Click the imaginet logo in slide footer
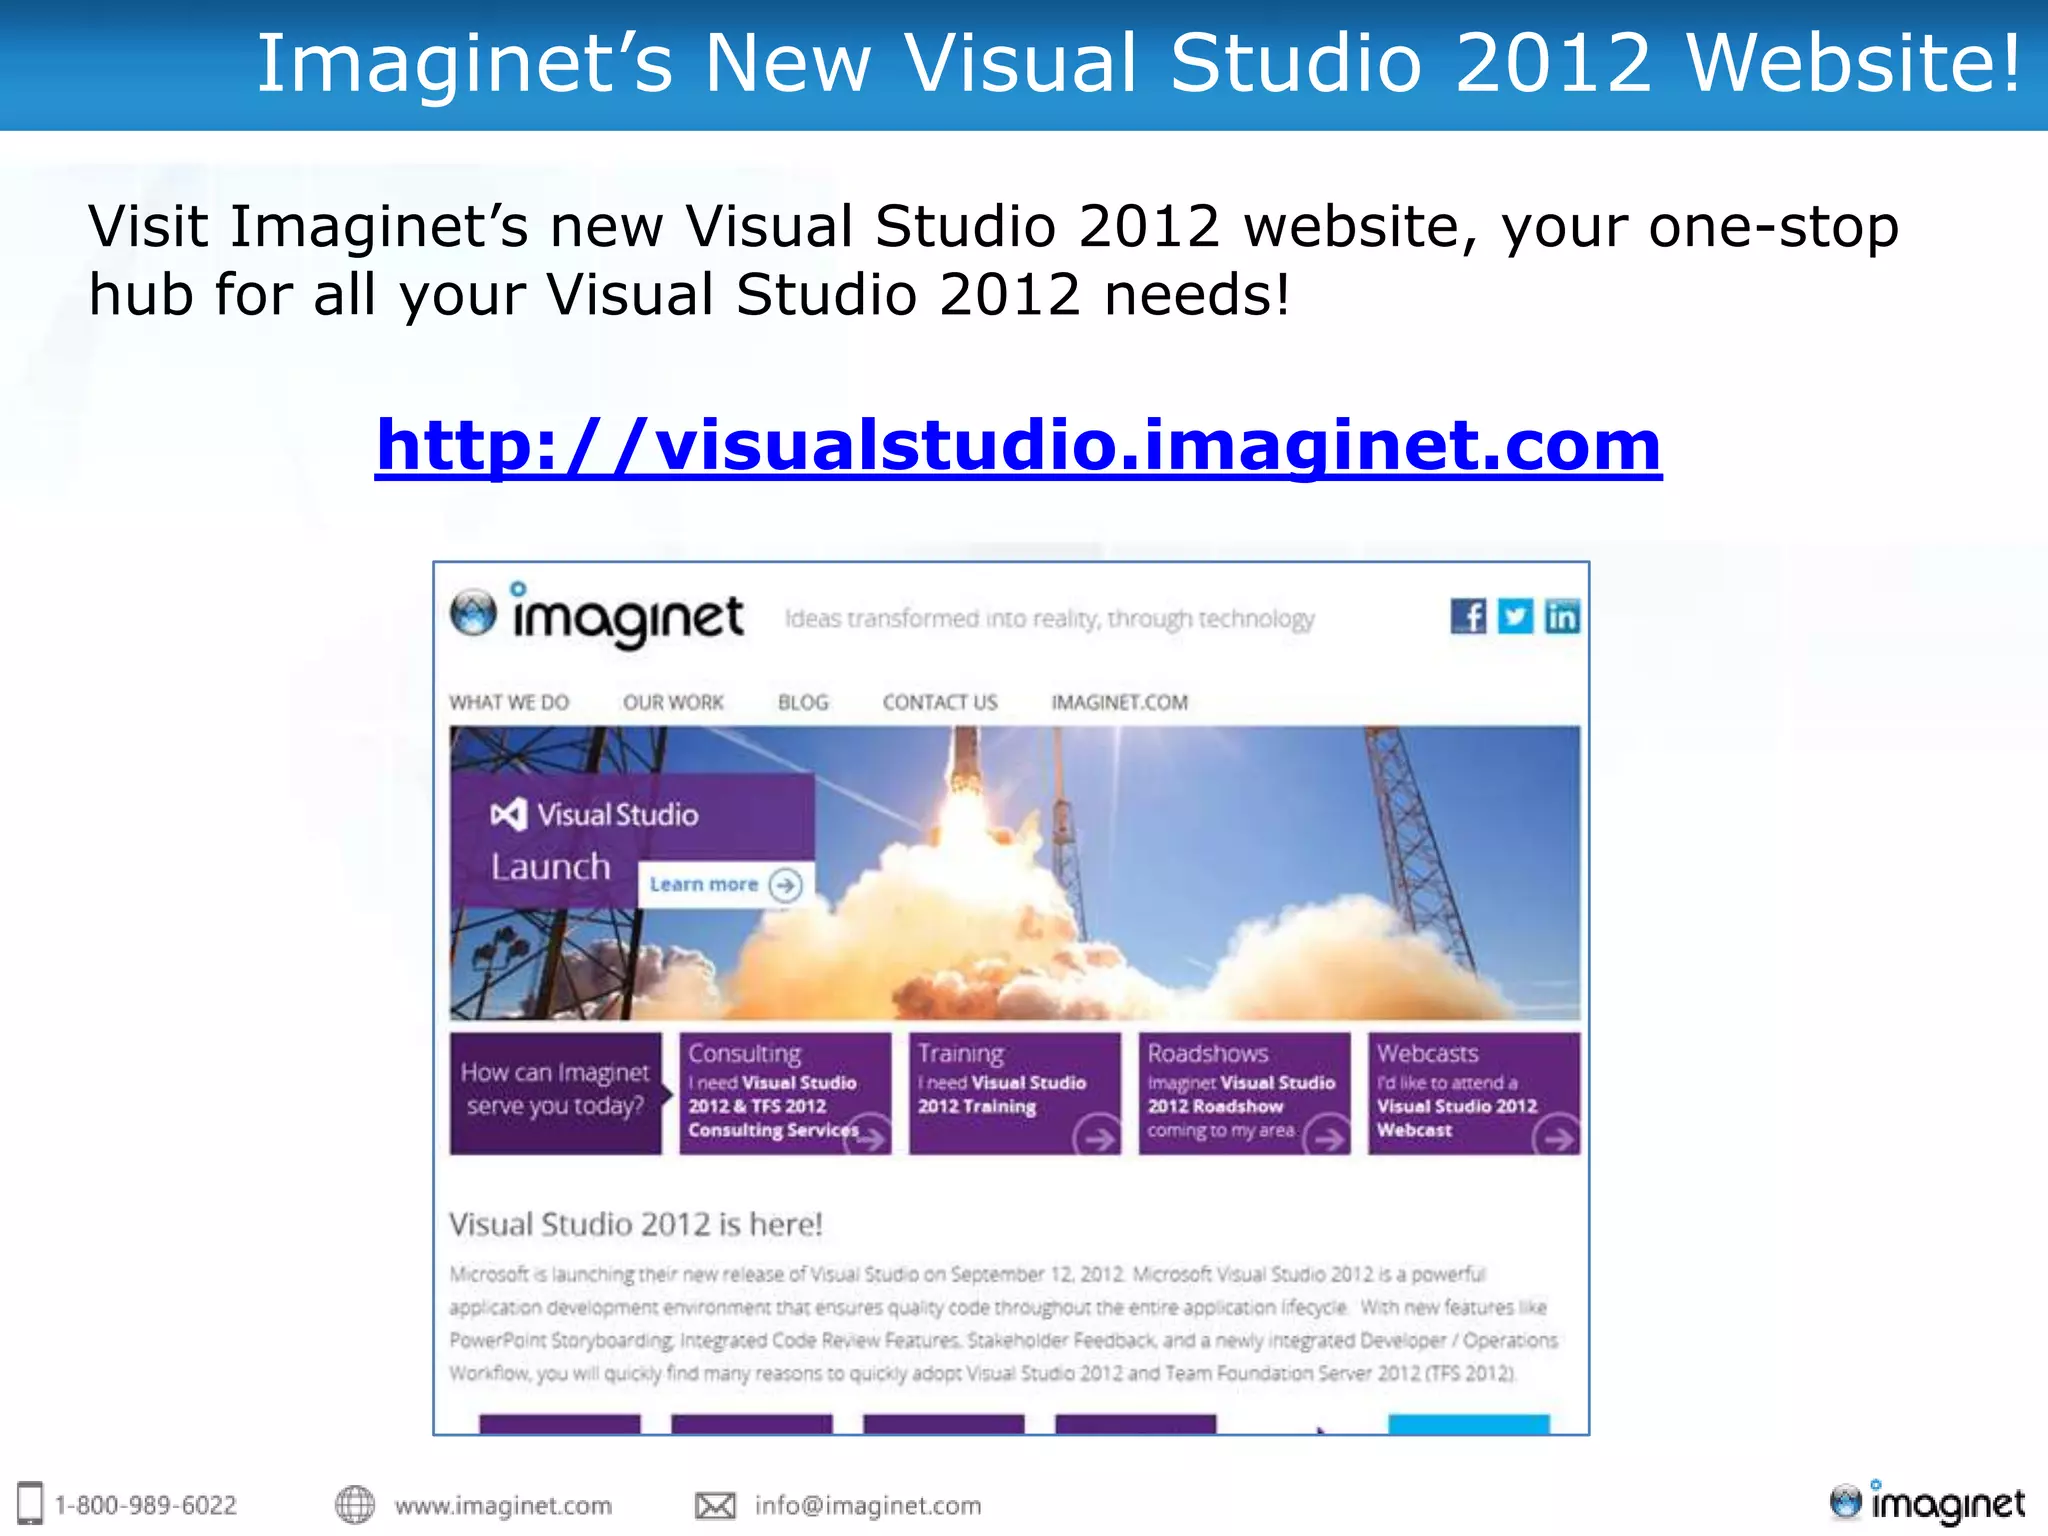 [x=1927, y=1502]
